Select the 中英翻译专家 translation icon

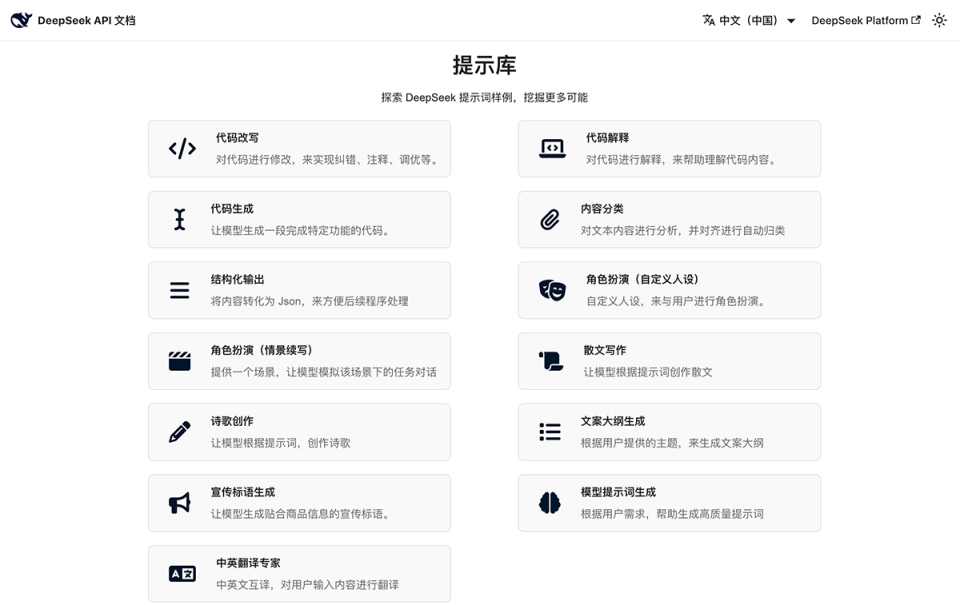[180, 573]
